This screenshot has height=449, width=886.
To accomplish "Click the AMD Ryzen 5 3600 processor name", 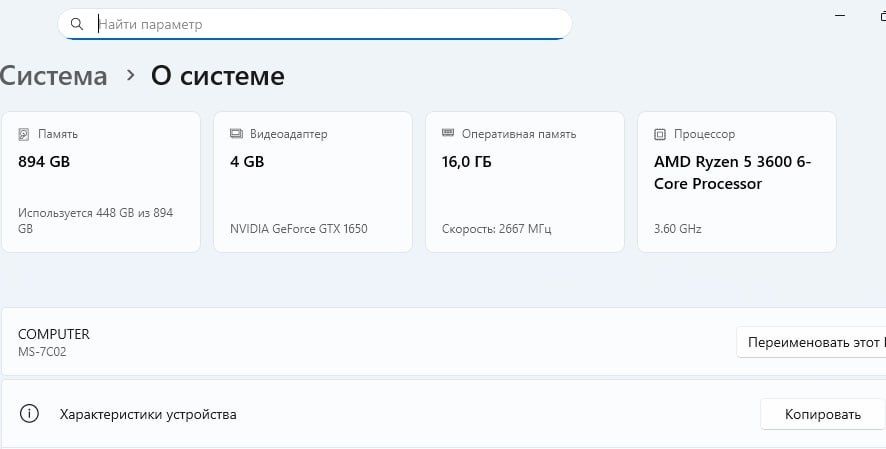I will 732,172.
